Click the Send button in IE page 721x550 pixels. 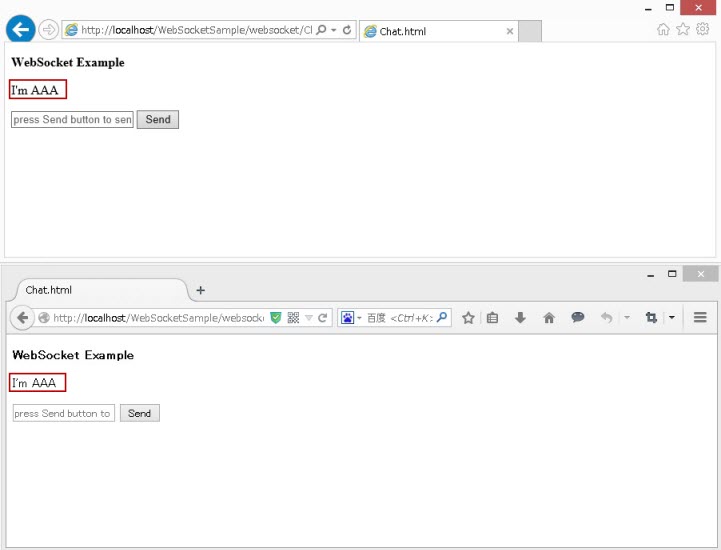158,120
